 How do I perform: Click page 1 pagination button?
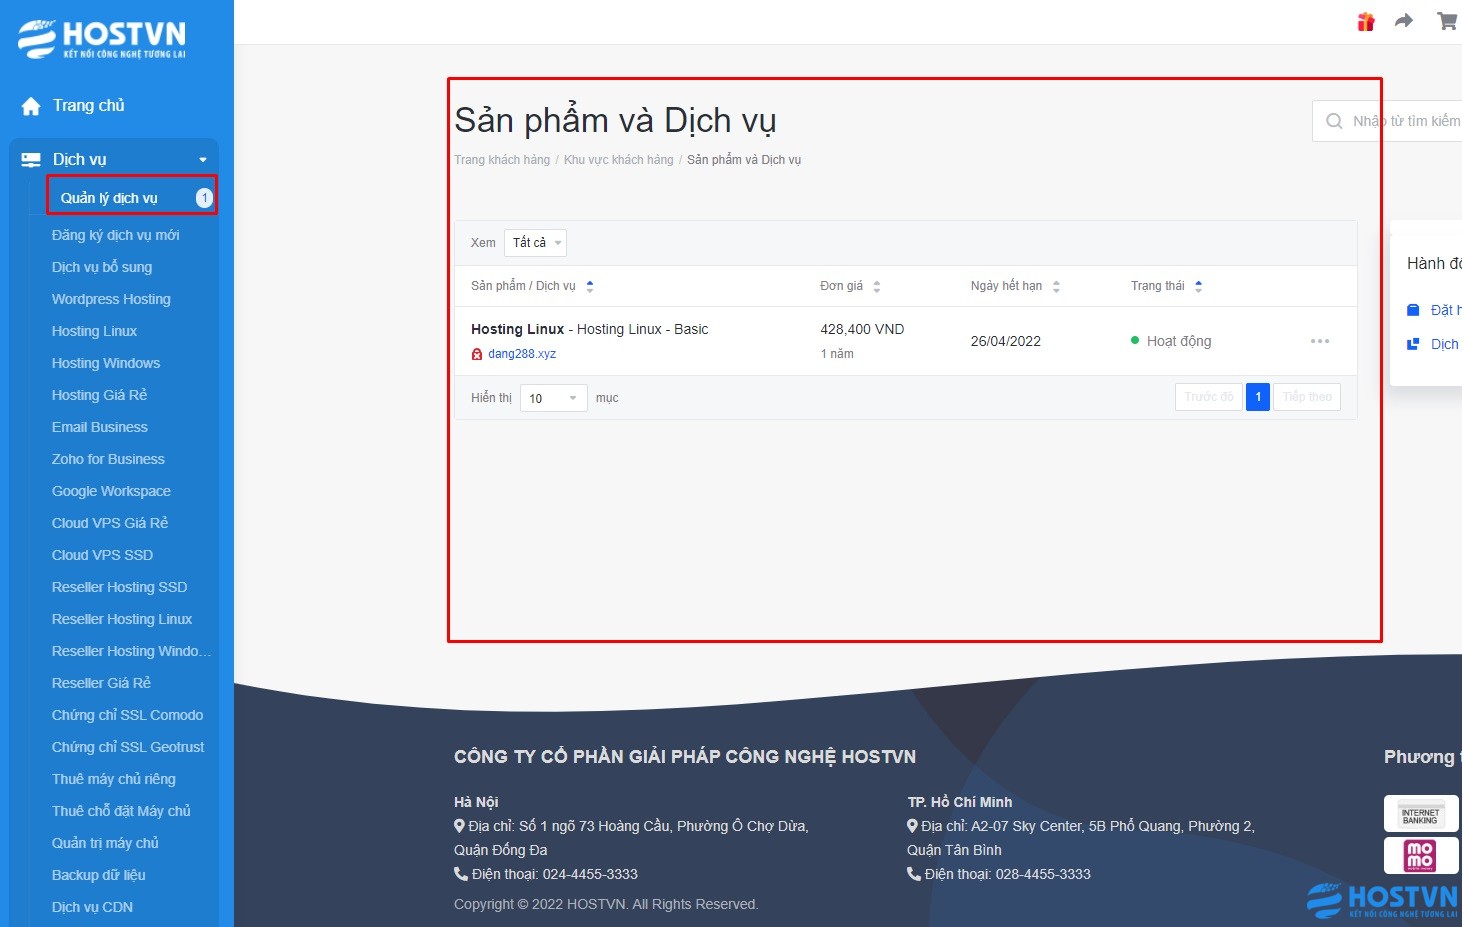pyautogui.click(x=1258, y=397)
